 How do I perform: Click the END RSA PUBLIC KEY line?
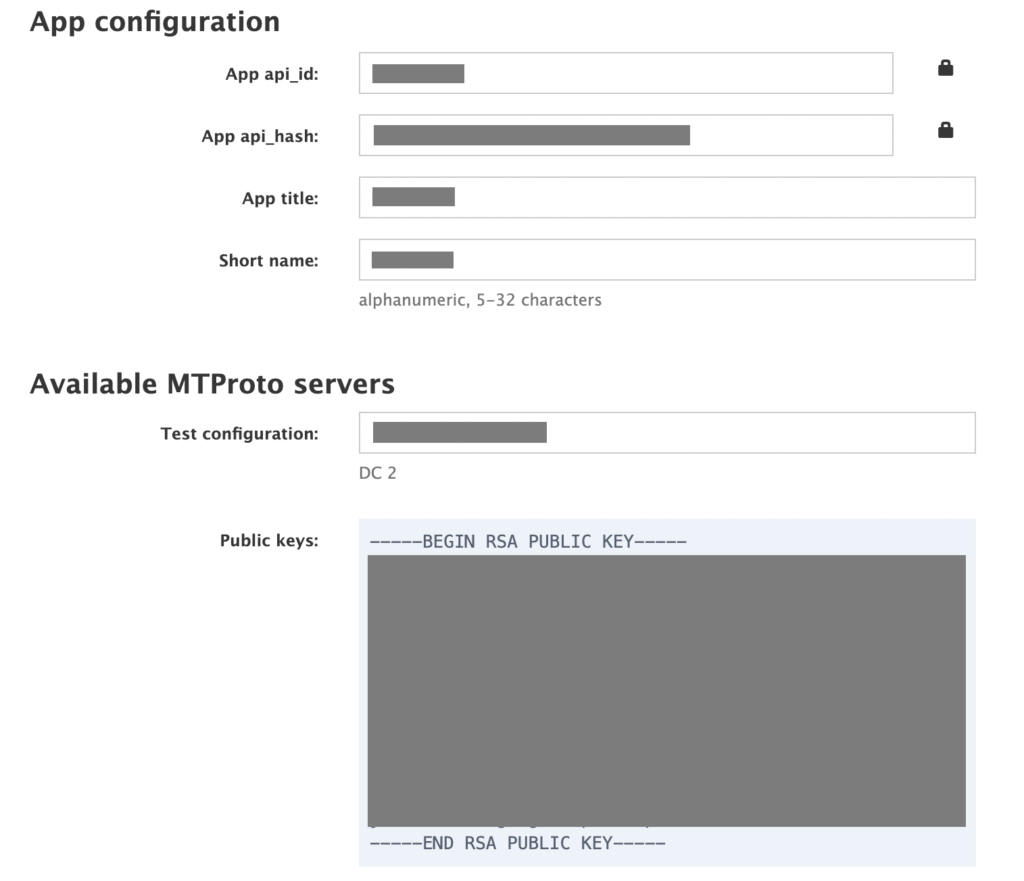click(517, 843)
